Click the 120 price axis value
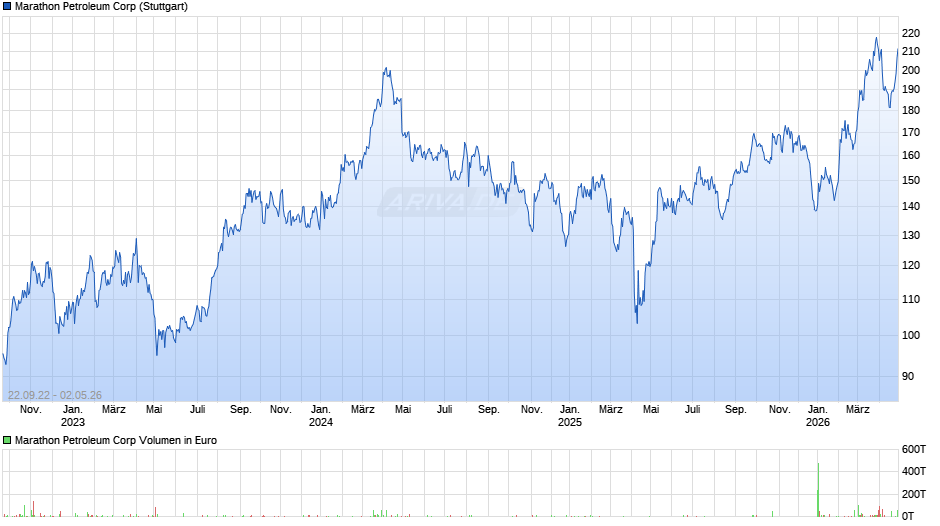The height and width of the screenshot is (526, 940). [911, 265]
